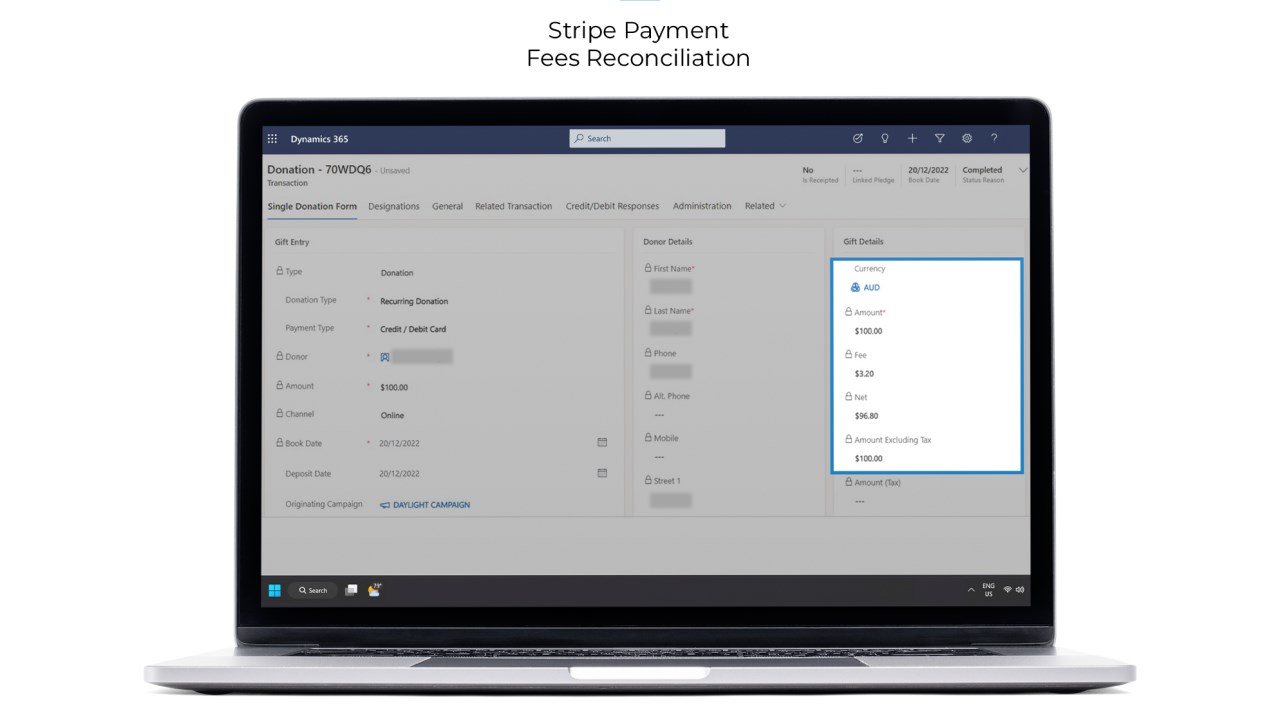This screenshot has height=720, width=1280.
Task: Click the Book Date calendar icon
Action: (x=602, y=442)
